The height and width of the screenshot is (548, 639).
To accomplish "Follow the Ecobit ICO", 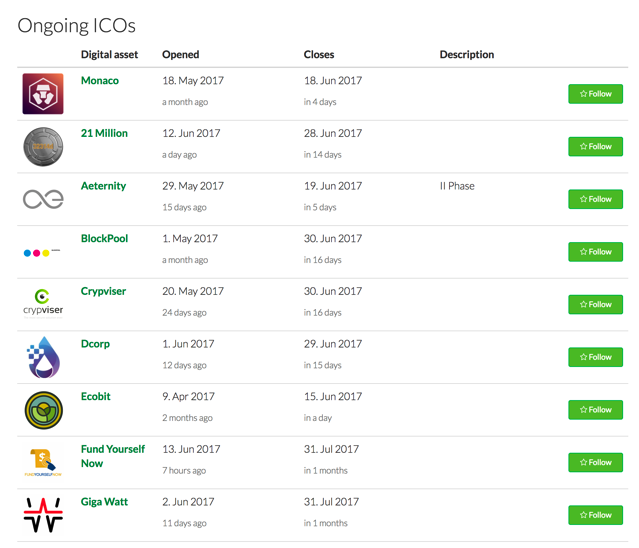I will 595,409.
